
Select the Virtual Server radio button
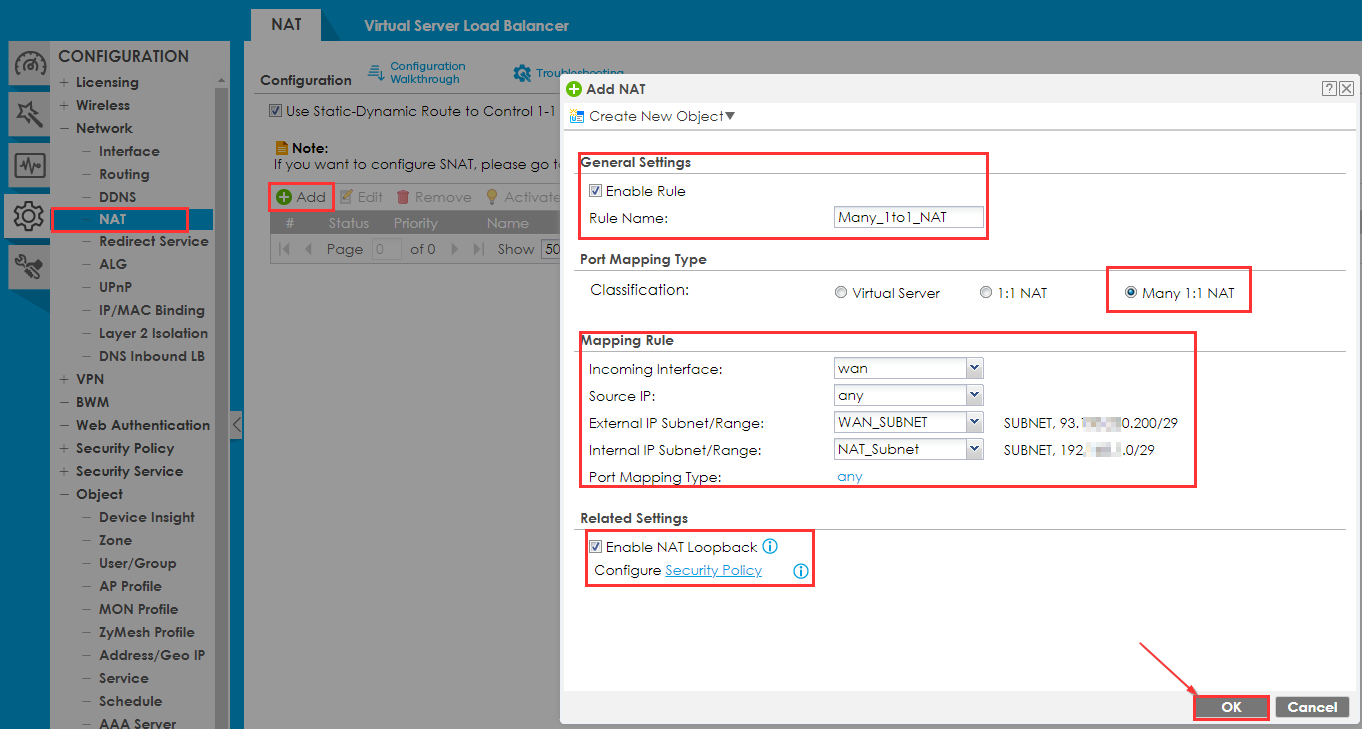tap(840, 293)
